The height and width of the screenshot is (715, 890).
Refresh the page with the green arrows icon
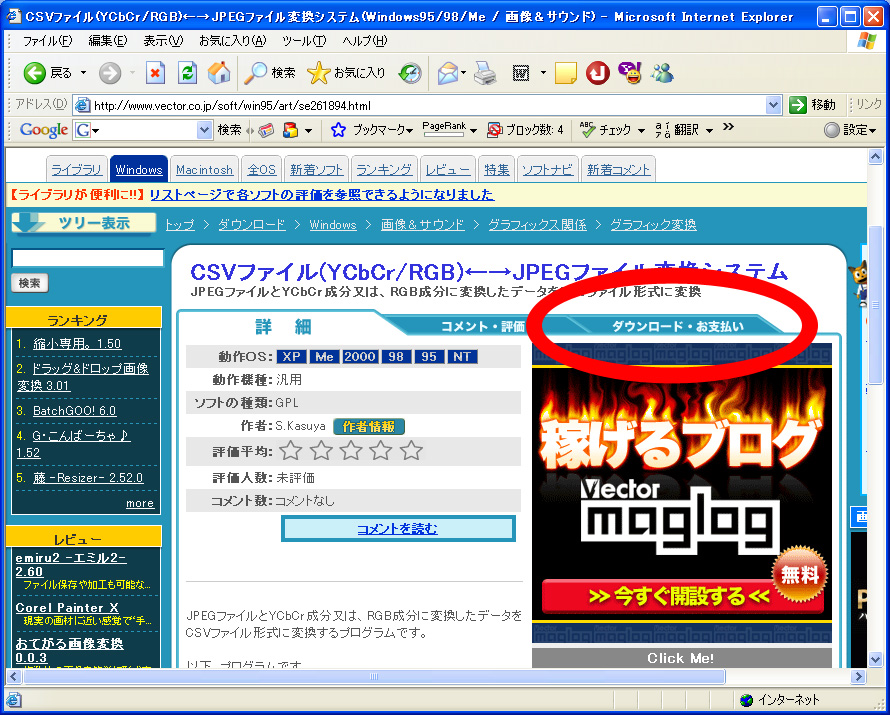[x=187, y=73]
